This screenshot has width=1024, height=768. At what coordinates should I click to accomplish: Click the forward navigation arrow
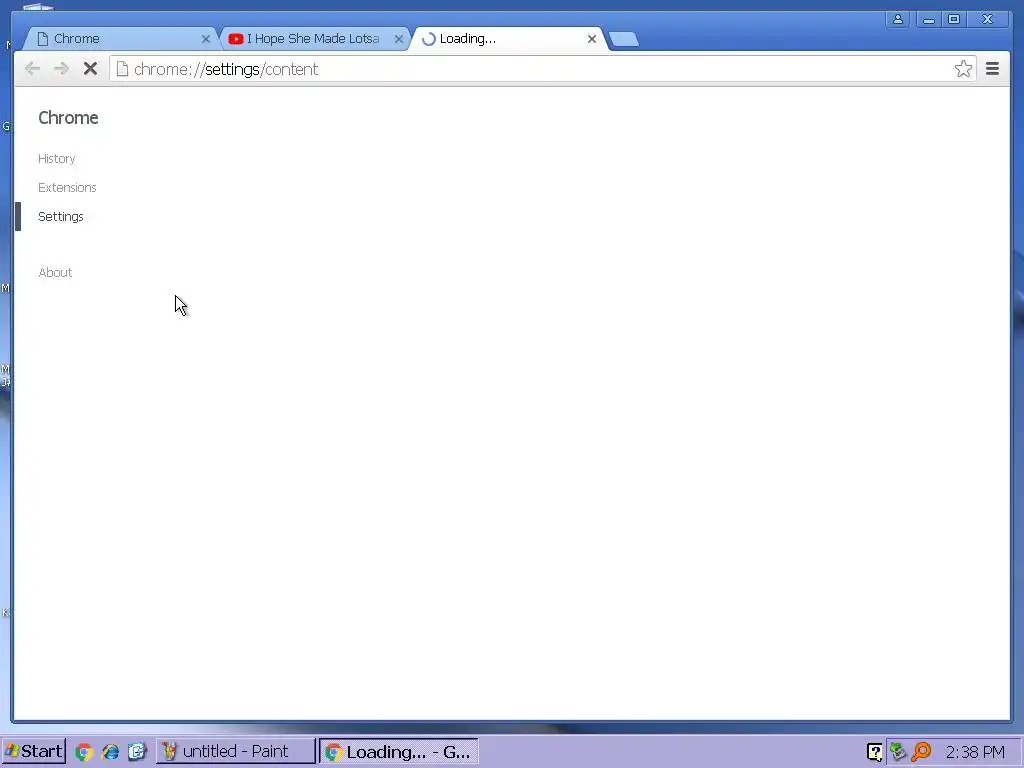tap(61, 69)
